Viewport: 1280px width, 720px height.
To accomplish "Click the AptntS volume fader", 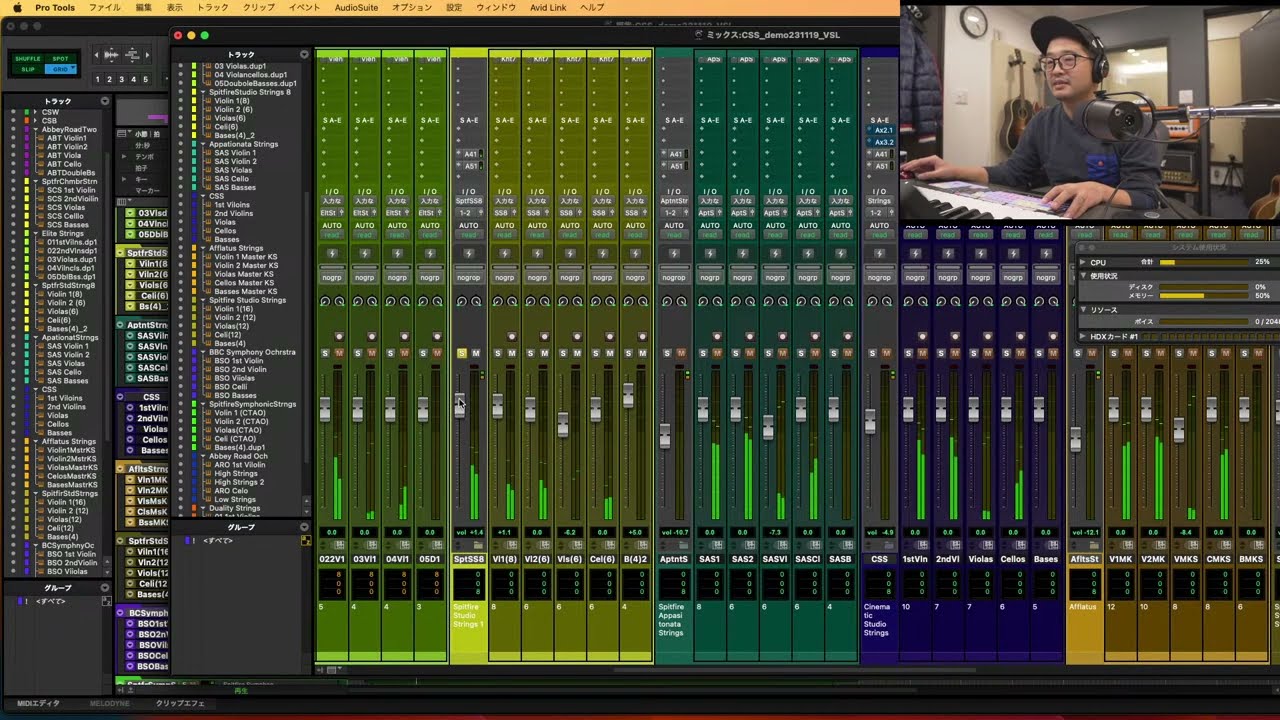I will coord(665,435).
